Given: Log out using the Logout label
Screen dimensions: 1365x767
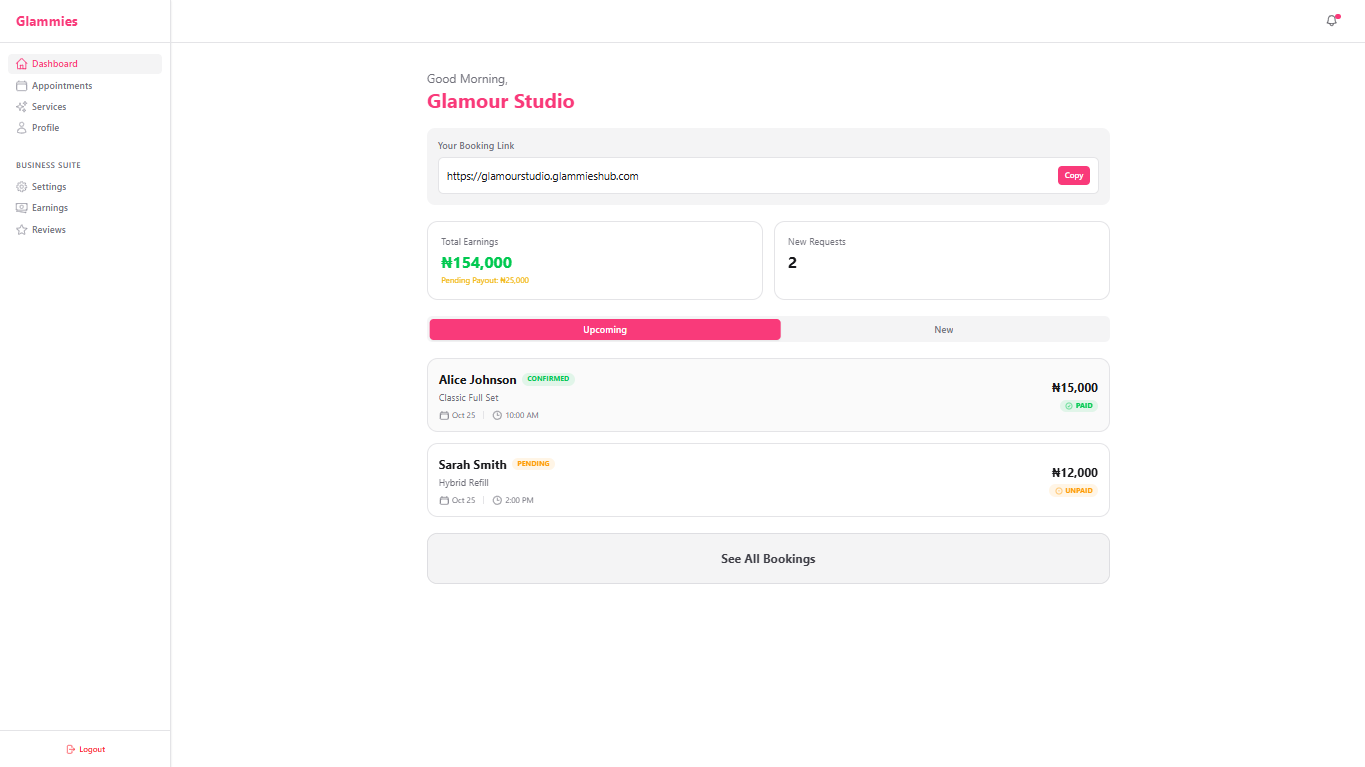Looking at the screenshot, I should (92, 749).
